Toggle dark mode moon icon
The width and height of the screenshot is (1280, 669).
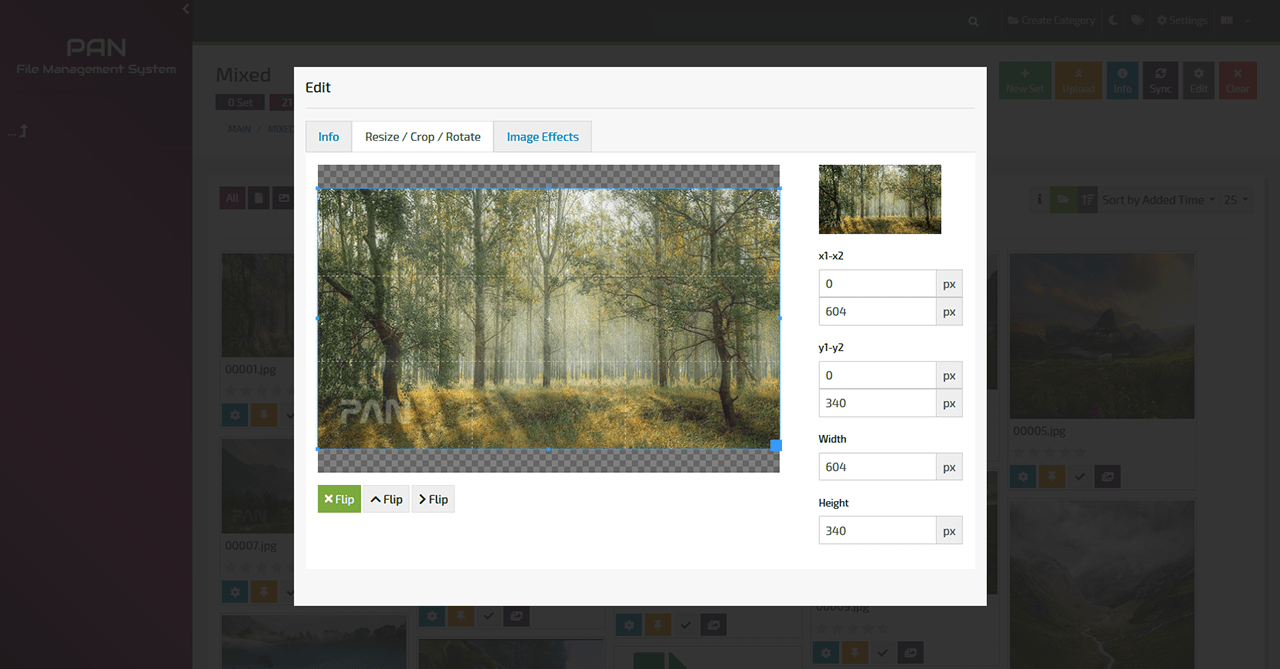click(x=1114, y=21)
